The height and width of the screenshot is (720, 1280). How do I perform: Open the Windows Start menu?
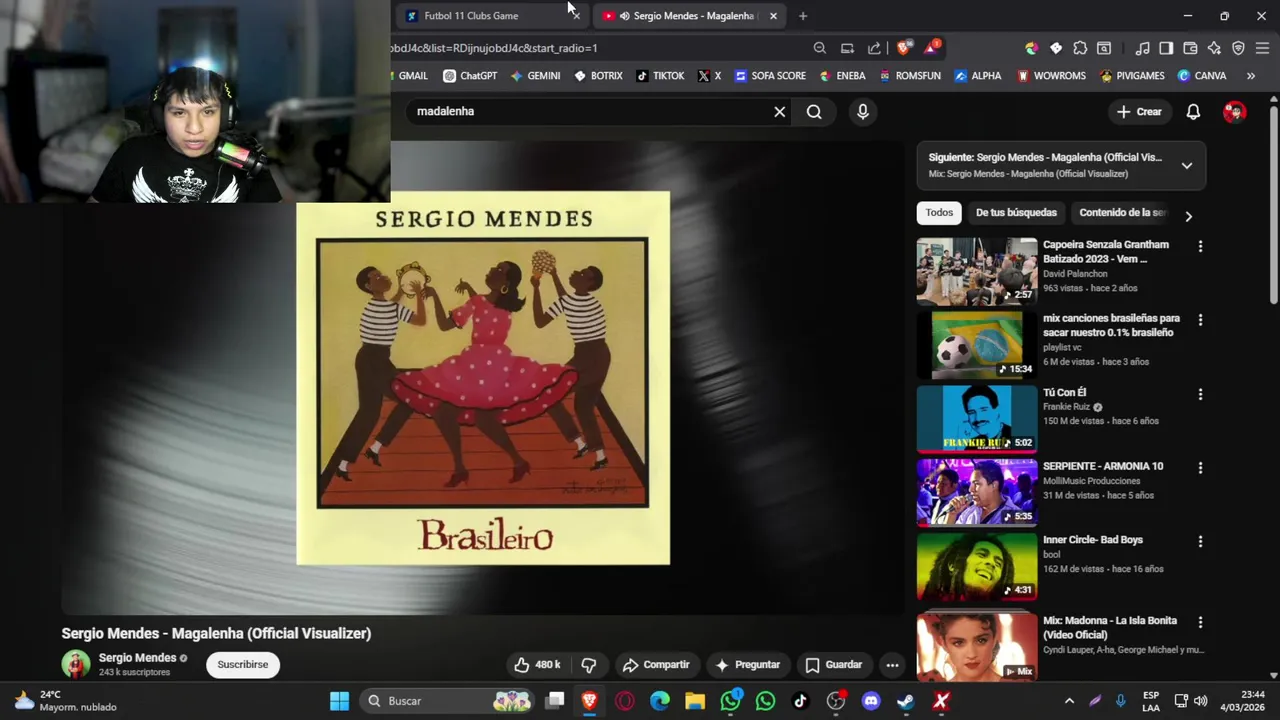(x=340, y=701)
